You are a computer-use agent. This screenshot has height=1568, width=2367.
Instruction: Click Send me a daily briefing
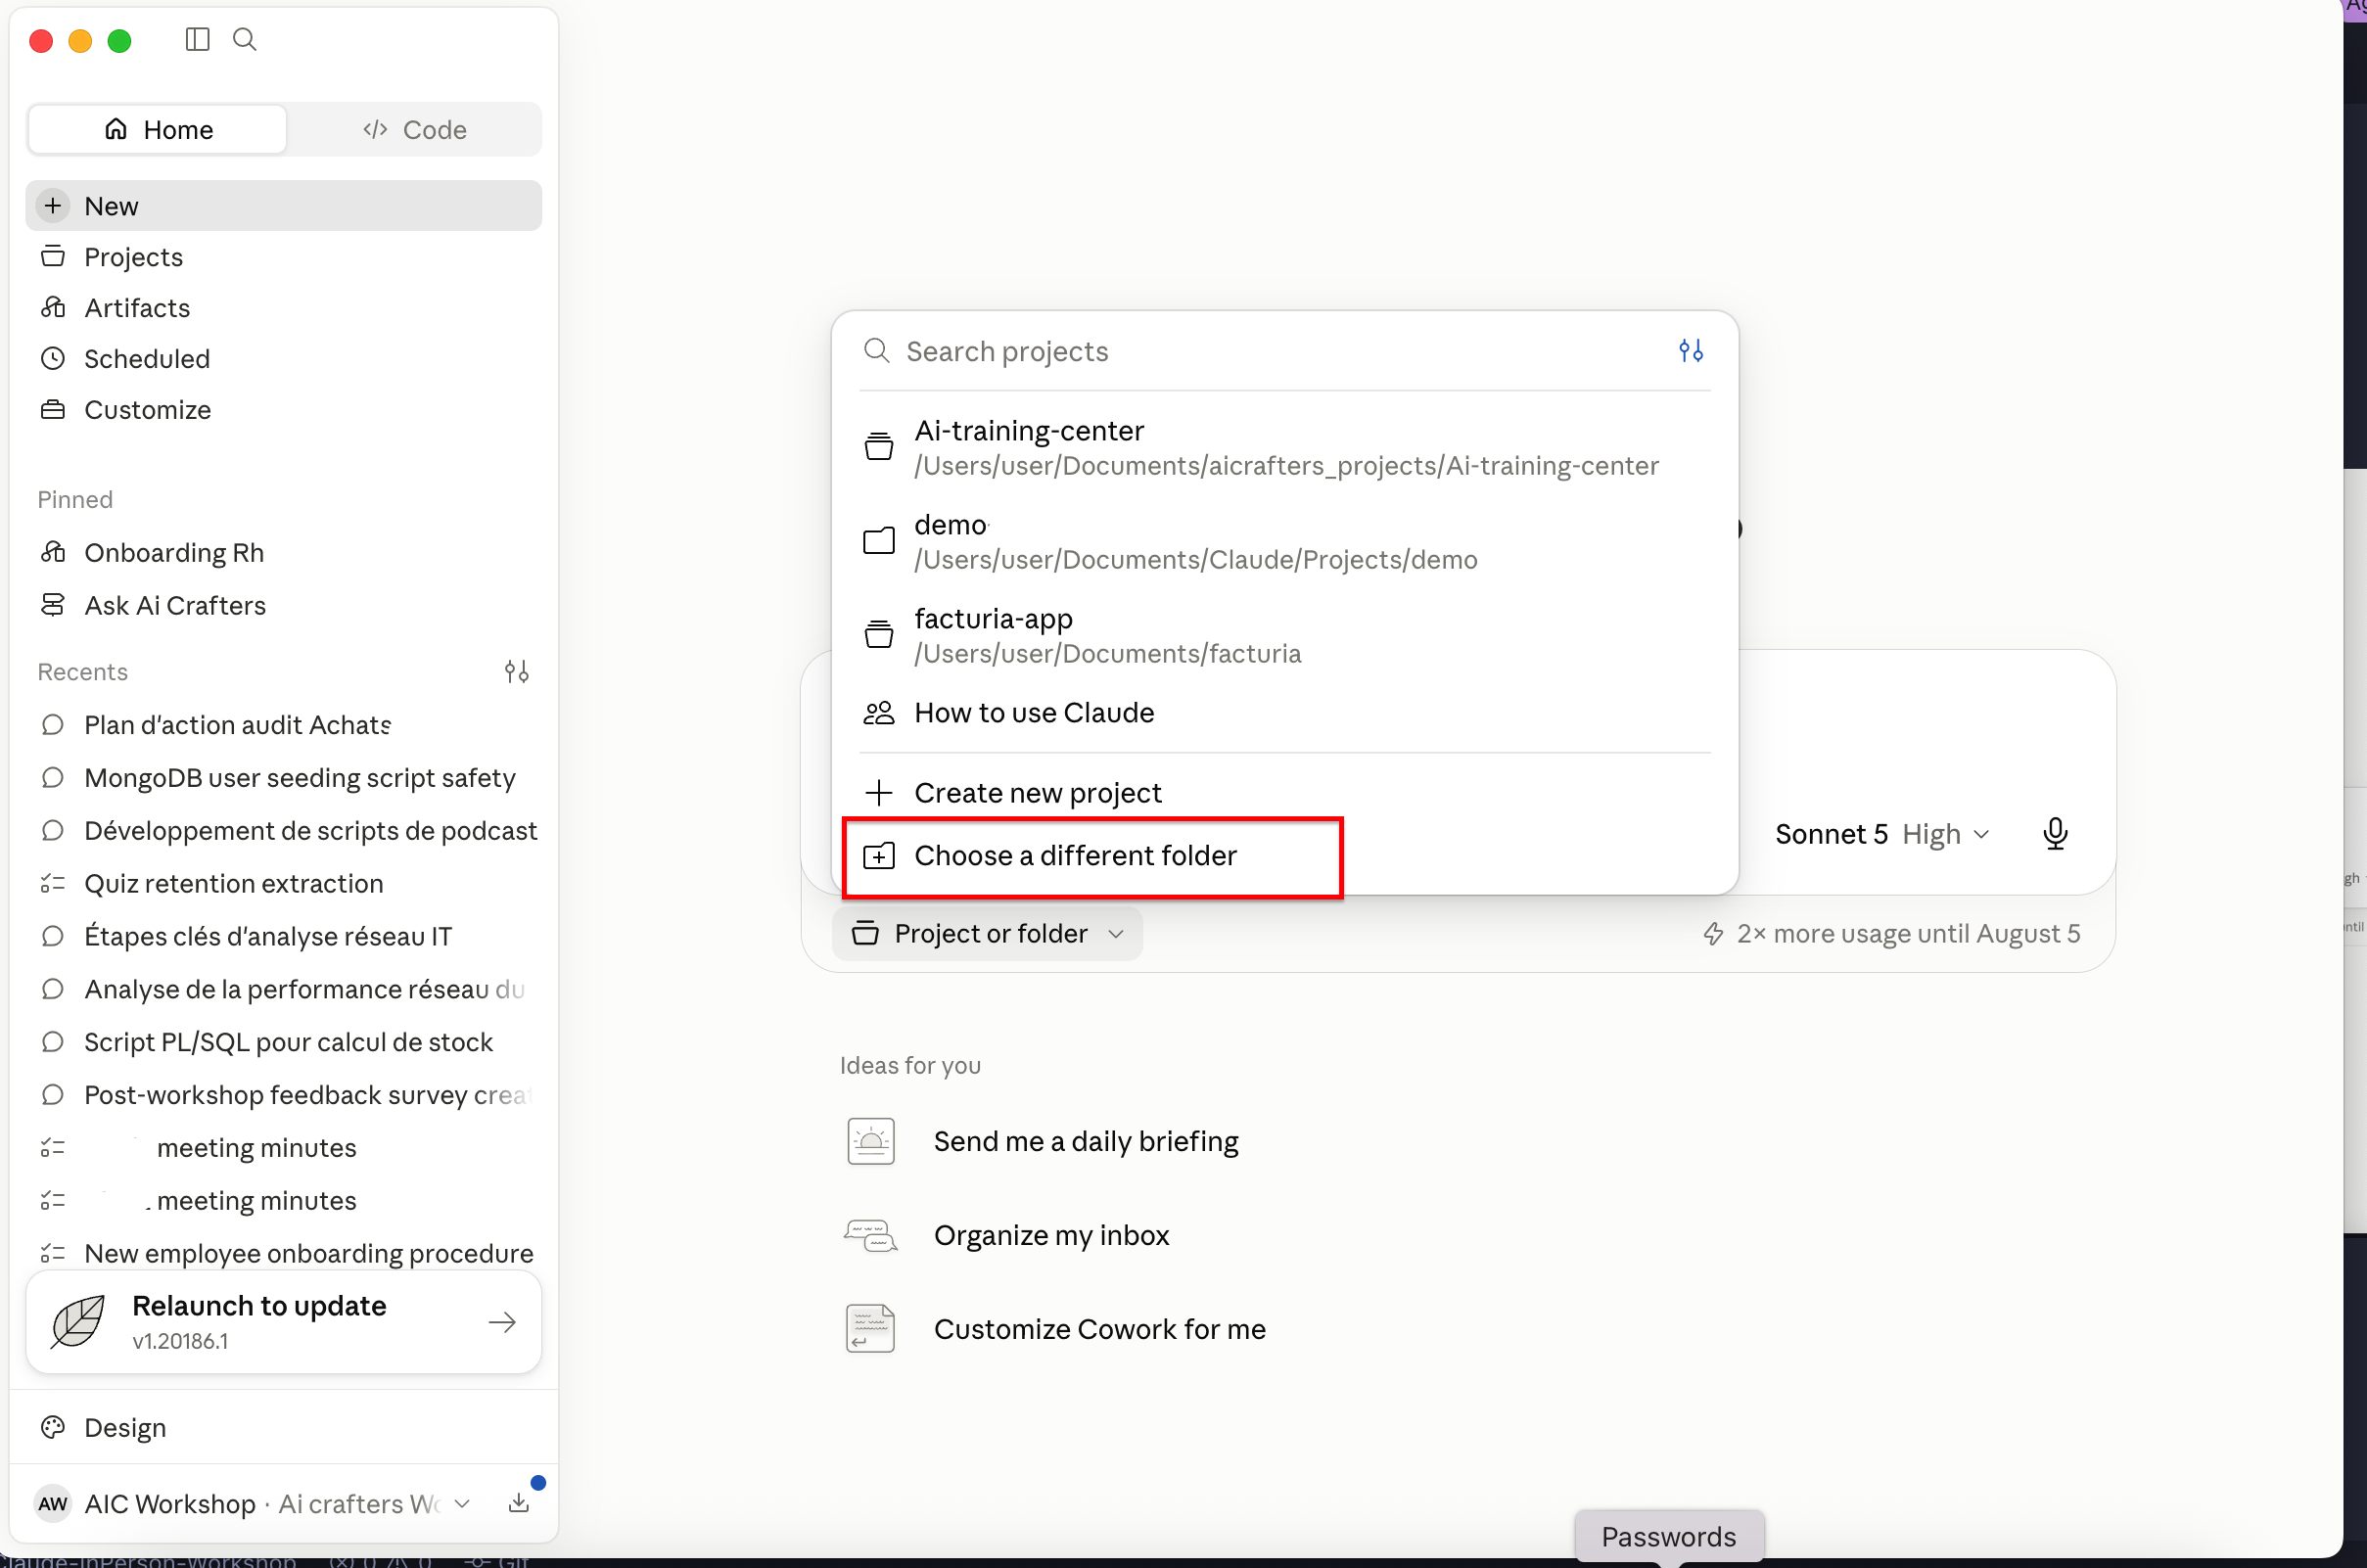click(1086, 1142)
